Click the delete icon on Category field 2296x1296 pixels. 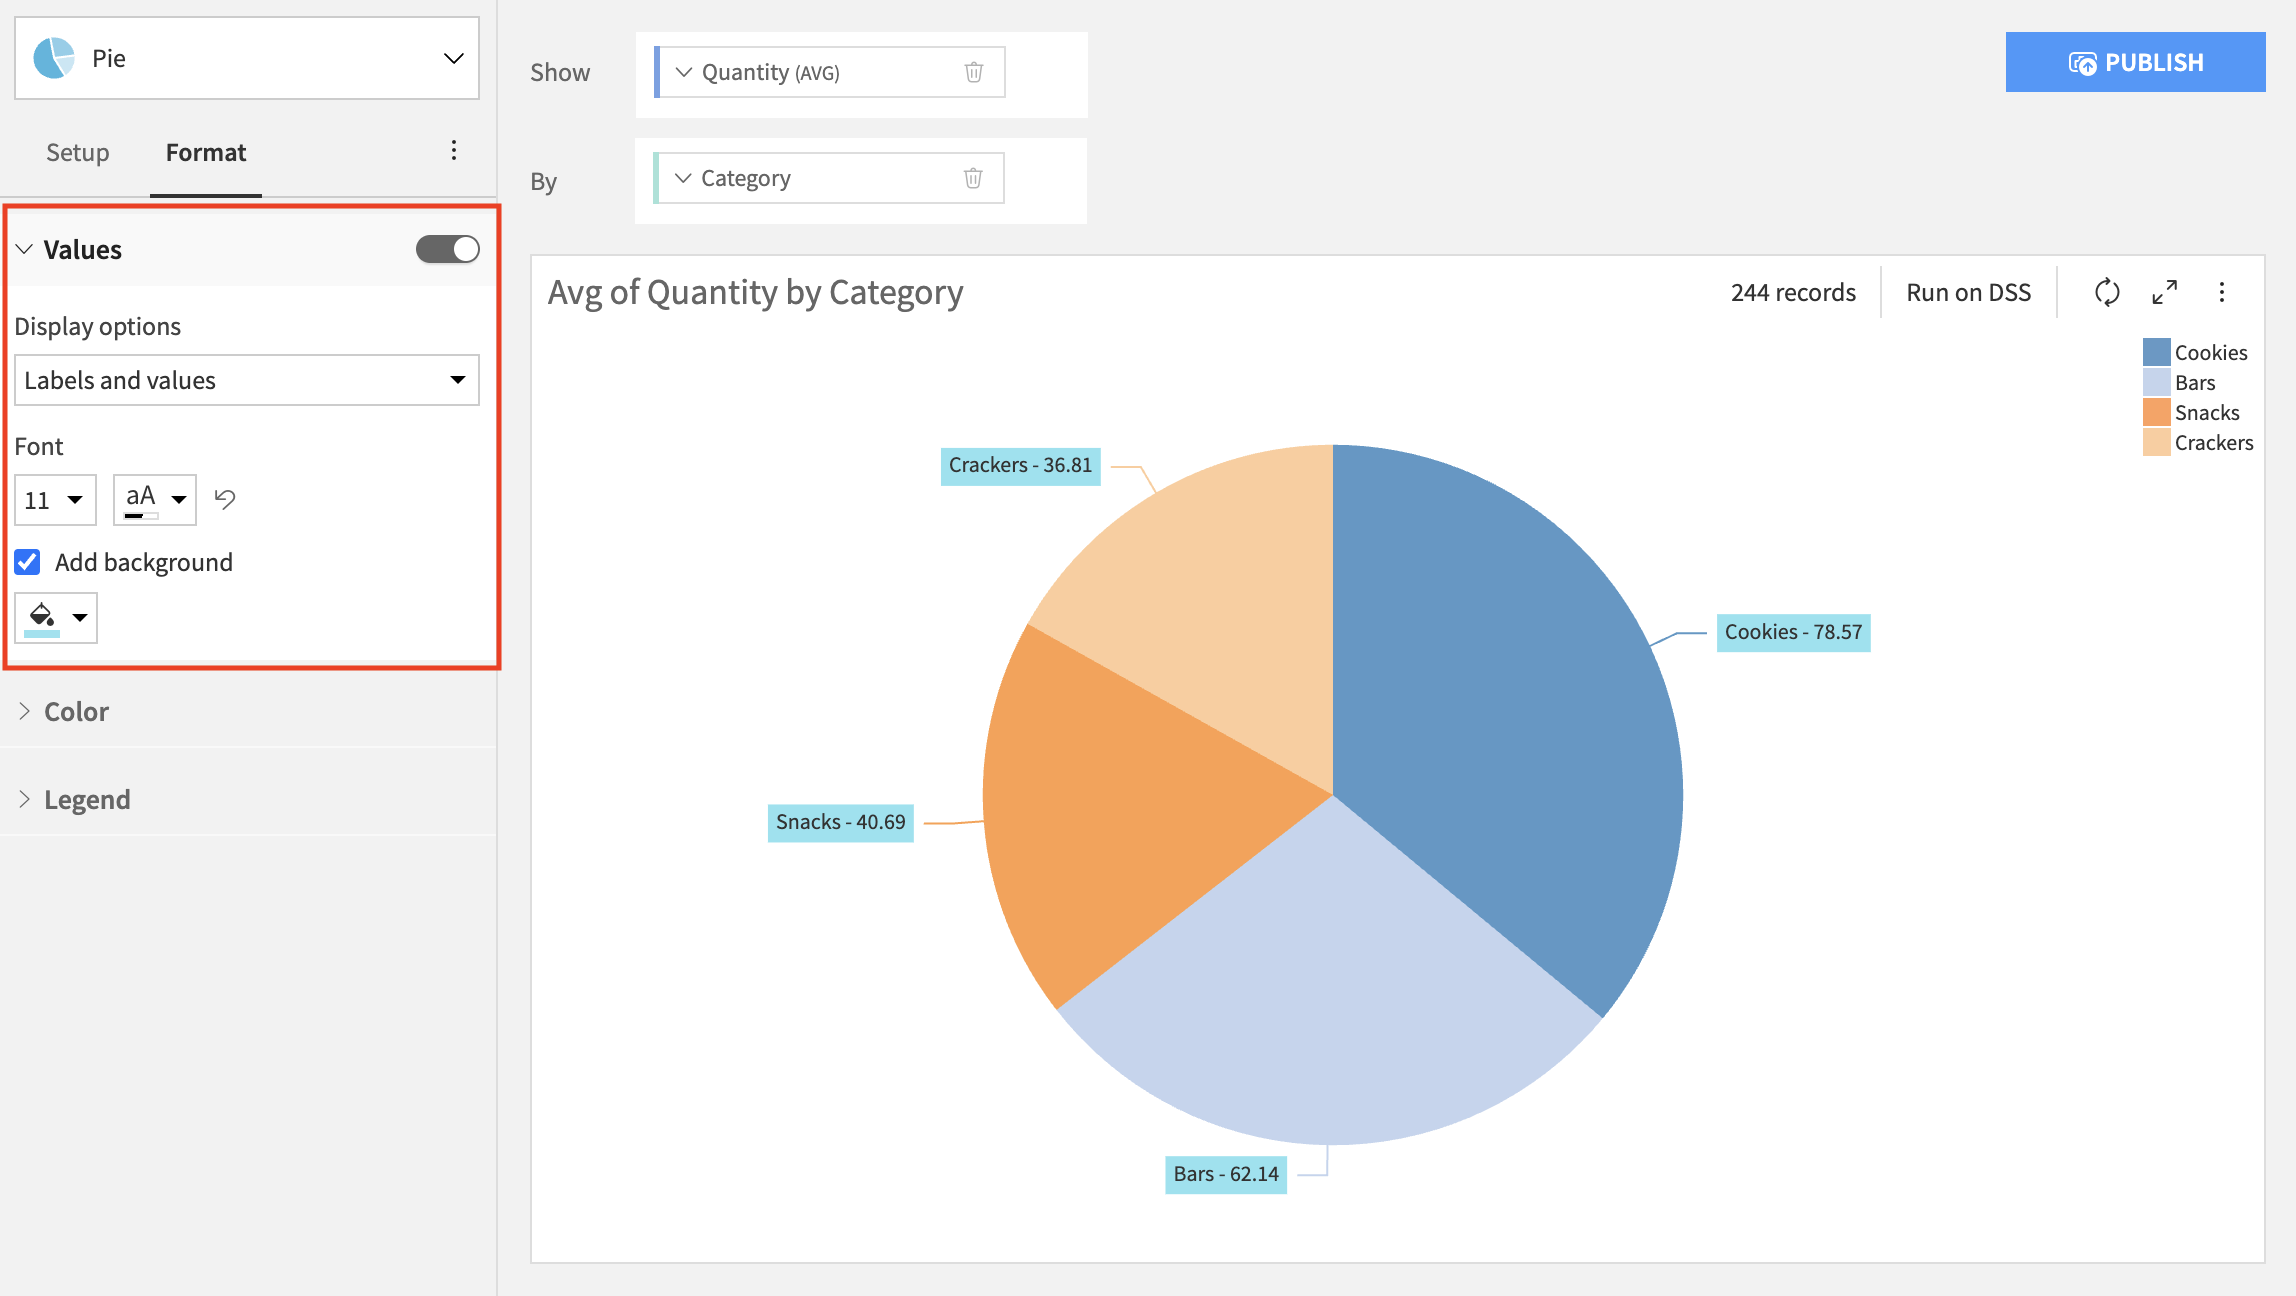[973, 177]
